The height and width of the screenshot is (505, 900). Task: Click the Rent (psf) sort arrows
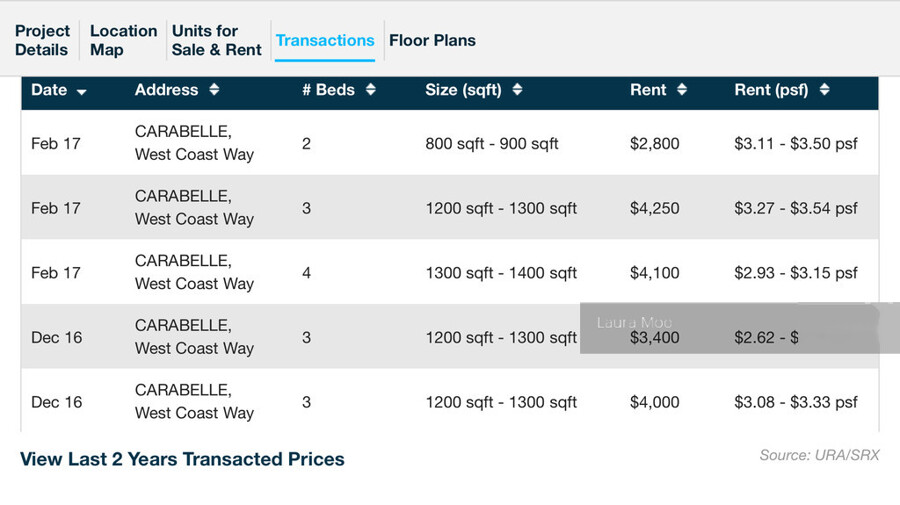coord(824,90)
